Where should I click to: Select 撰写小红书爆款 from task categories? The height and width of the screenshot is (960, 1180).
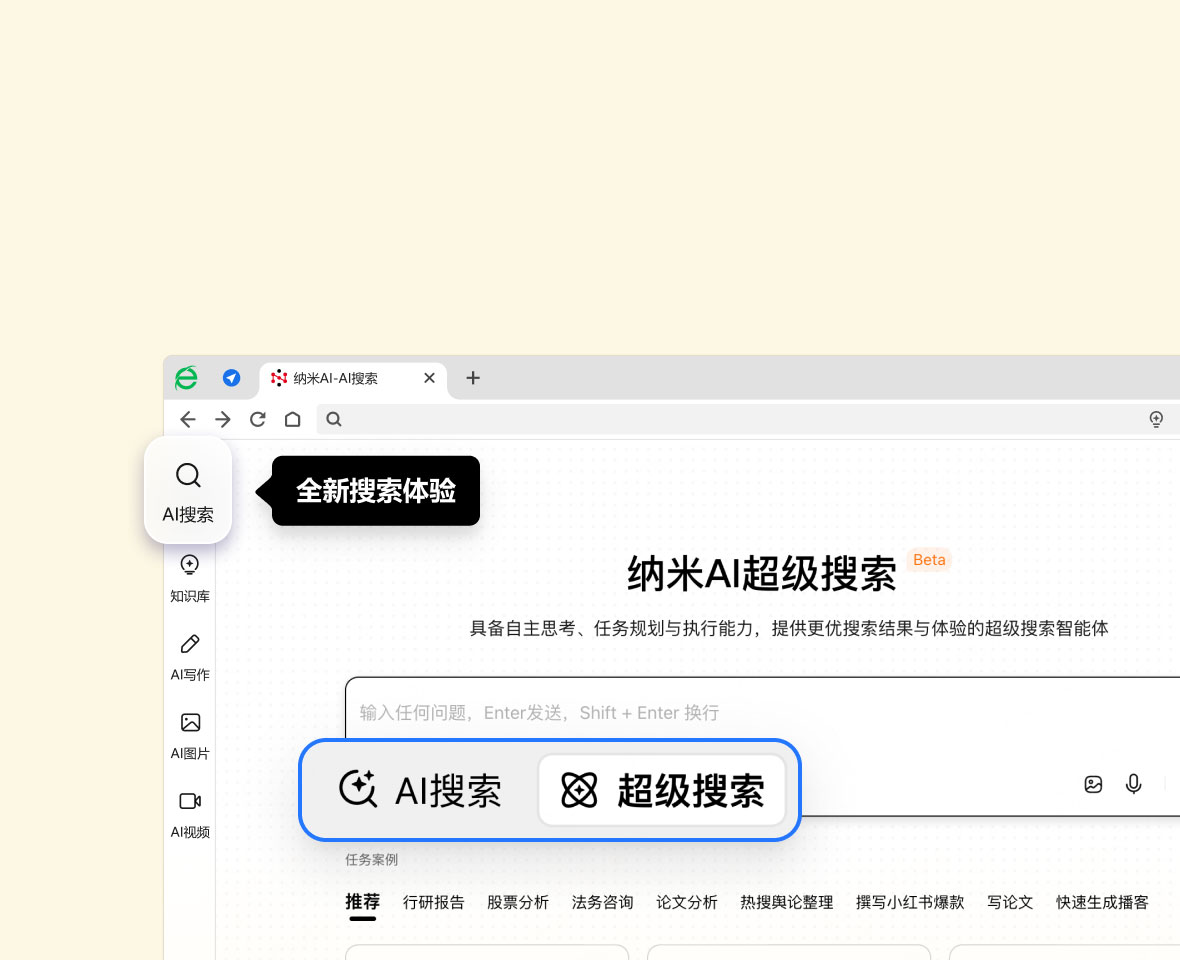(x=909, y=902)
